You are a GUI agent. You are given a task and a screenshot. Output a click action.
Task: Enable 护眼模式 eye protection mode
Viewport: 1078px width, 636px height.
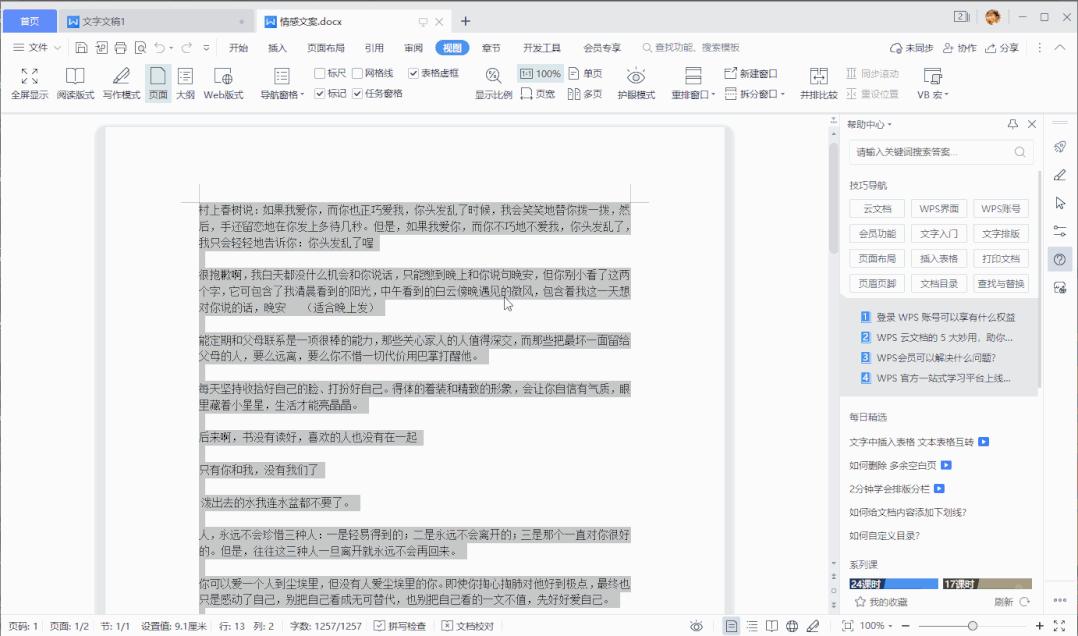(634, 80)
